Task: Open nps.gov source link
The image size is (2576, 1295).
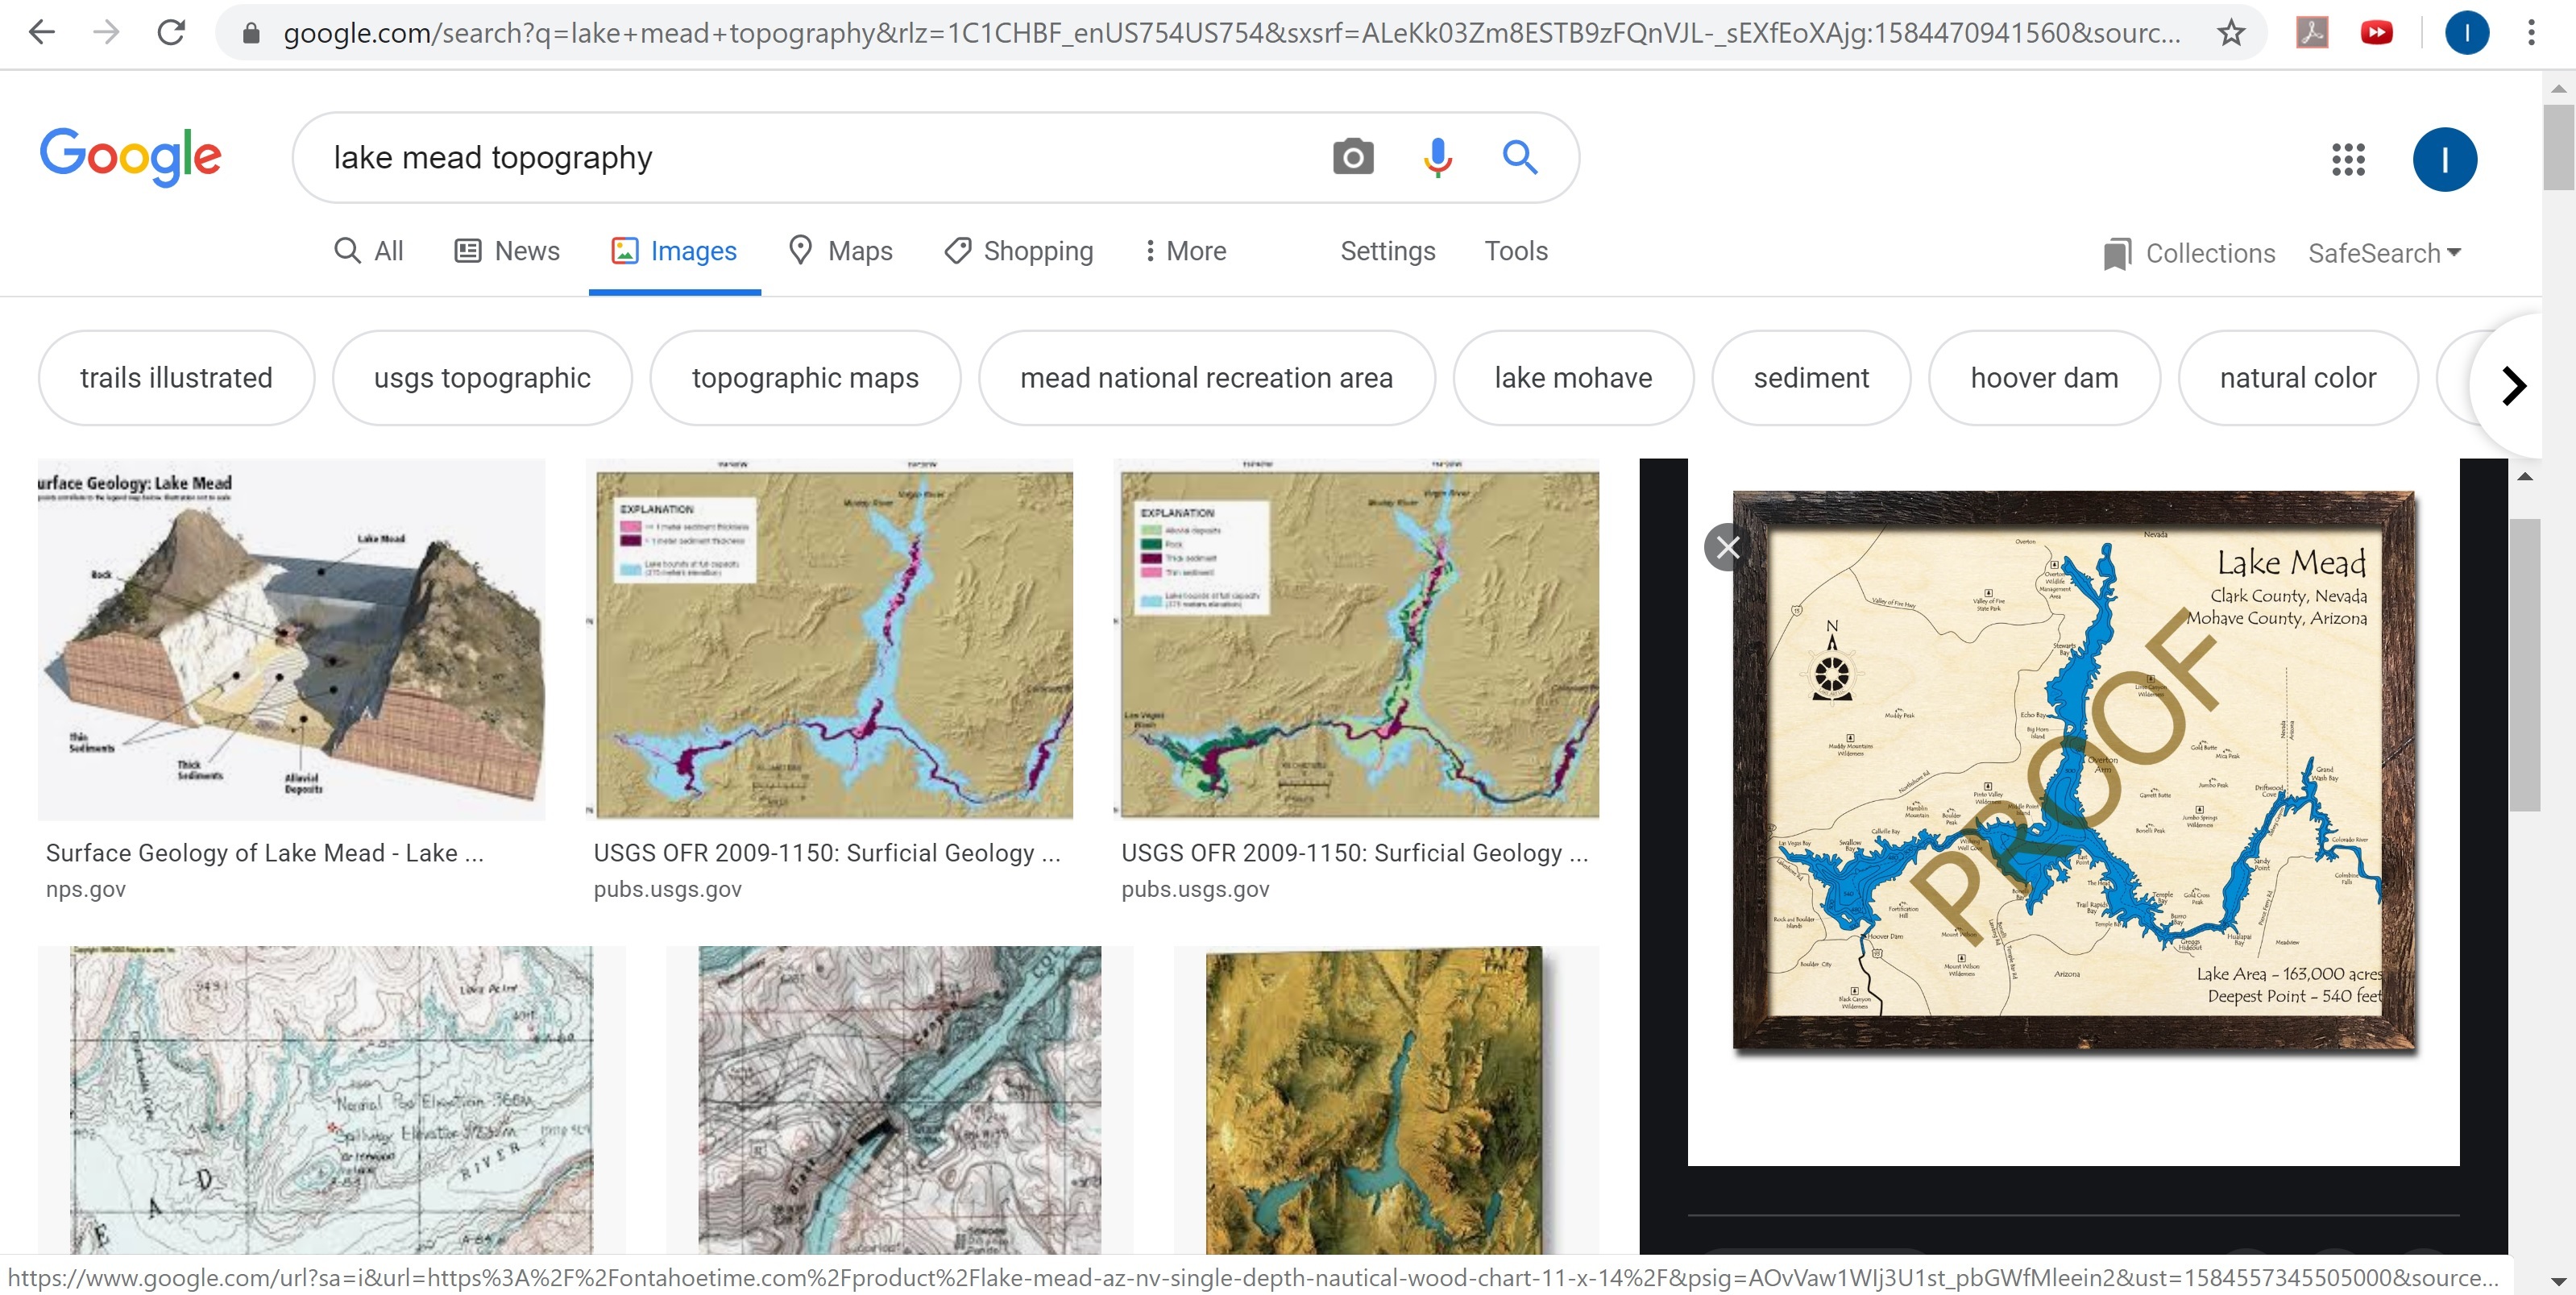Action: (85, 889)
